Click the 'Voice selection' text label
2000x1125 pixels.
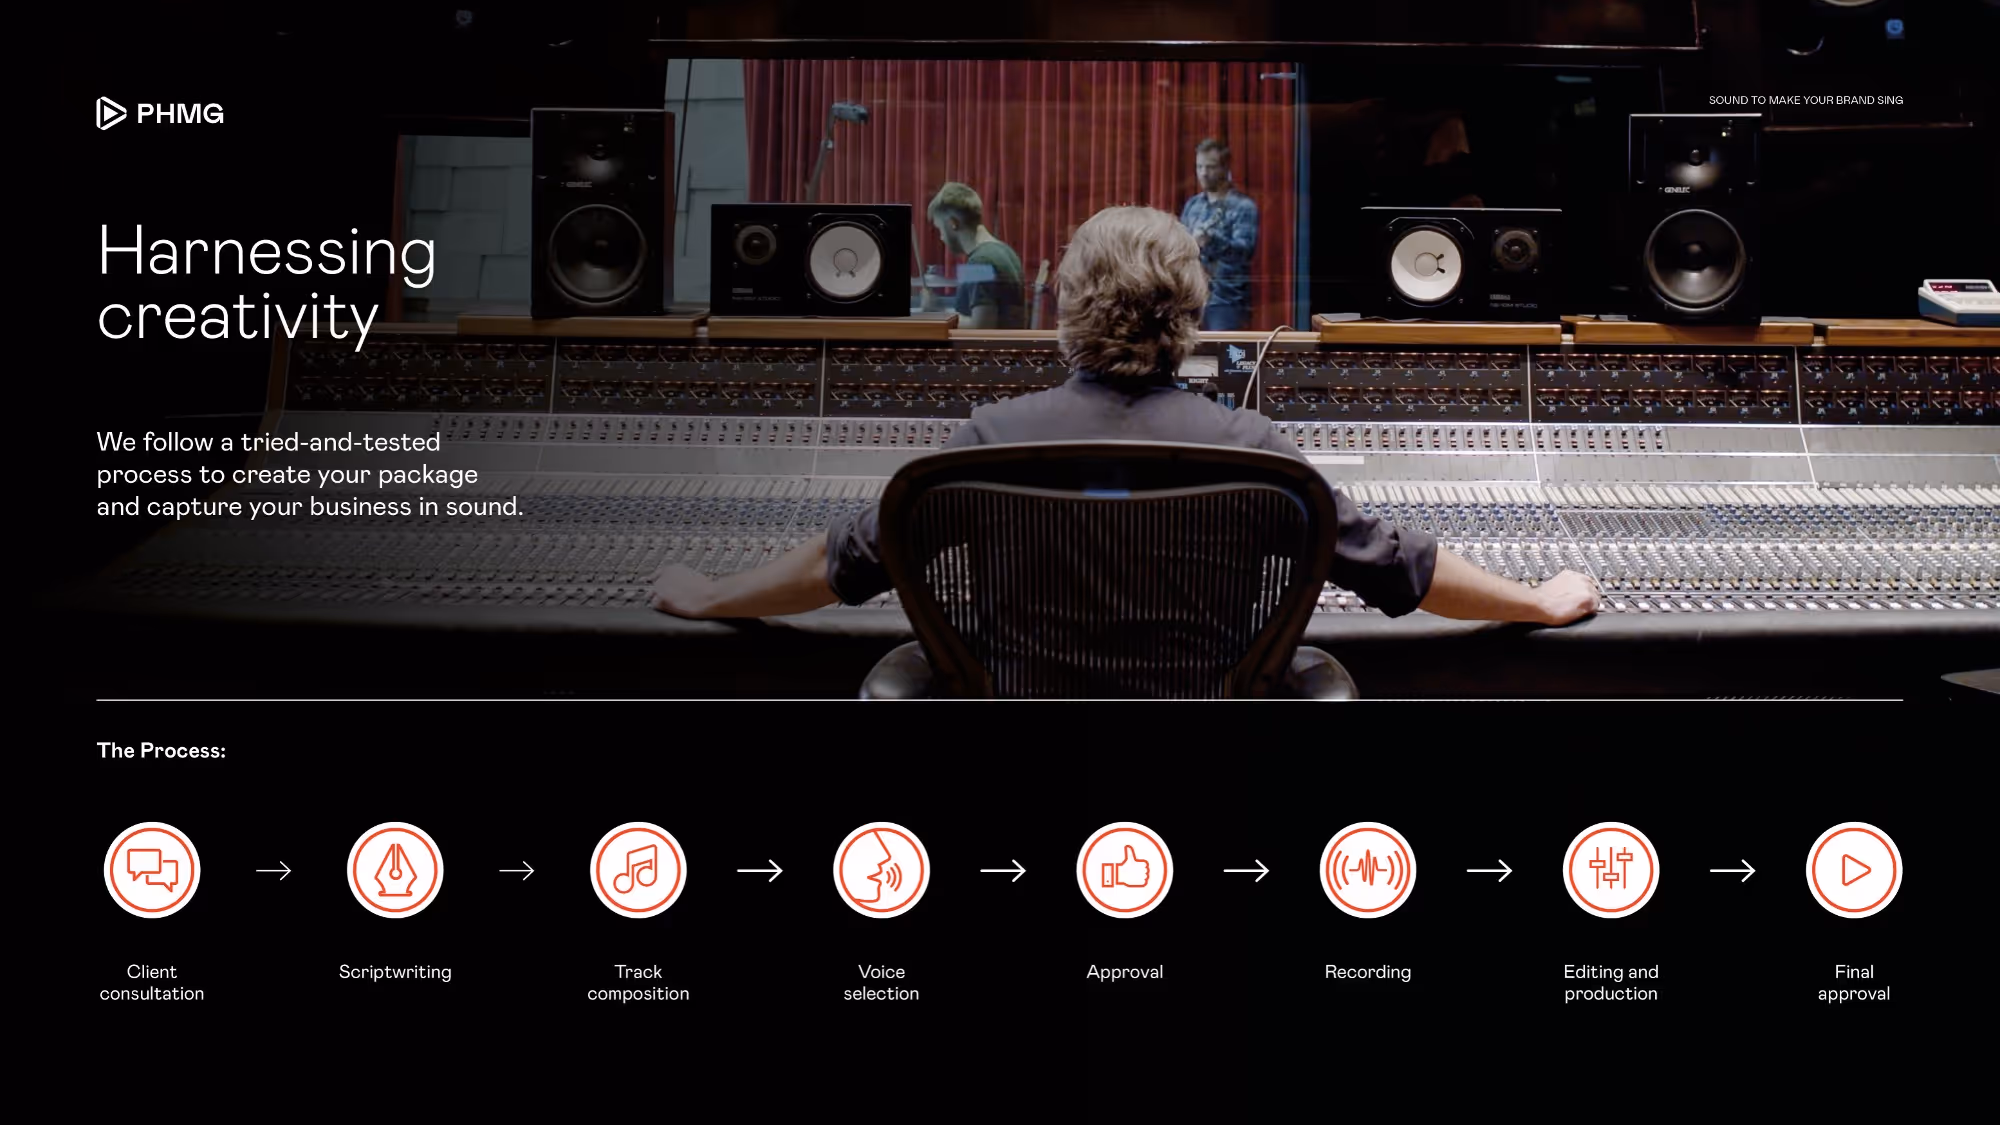[x=881, y=982]
